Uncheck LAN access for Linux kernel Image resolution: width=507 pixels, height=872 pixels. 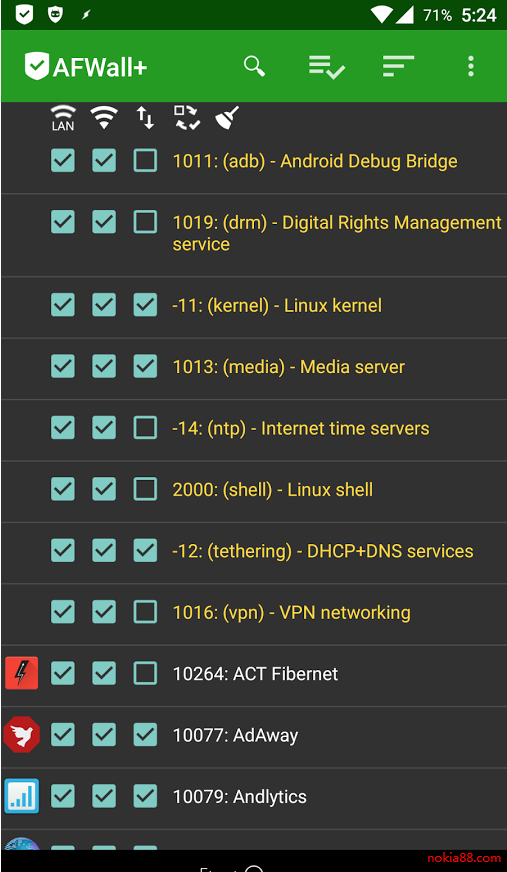point(63,305)
